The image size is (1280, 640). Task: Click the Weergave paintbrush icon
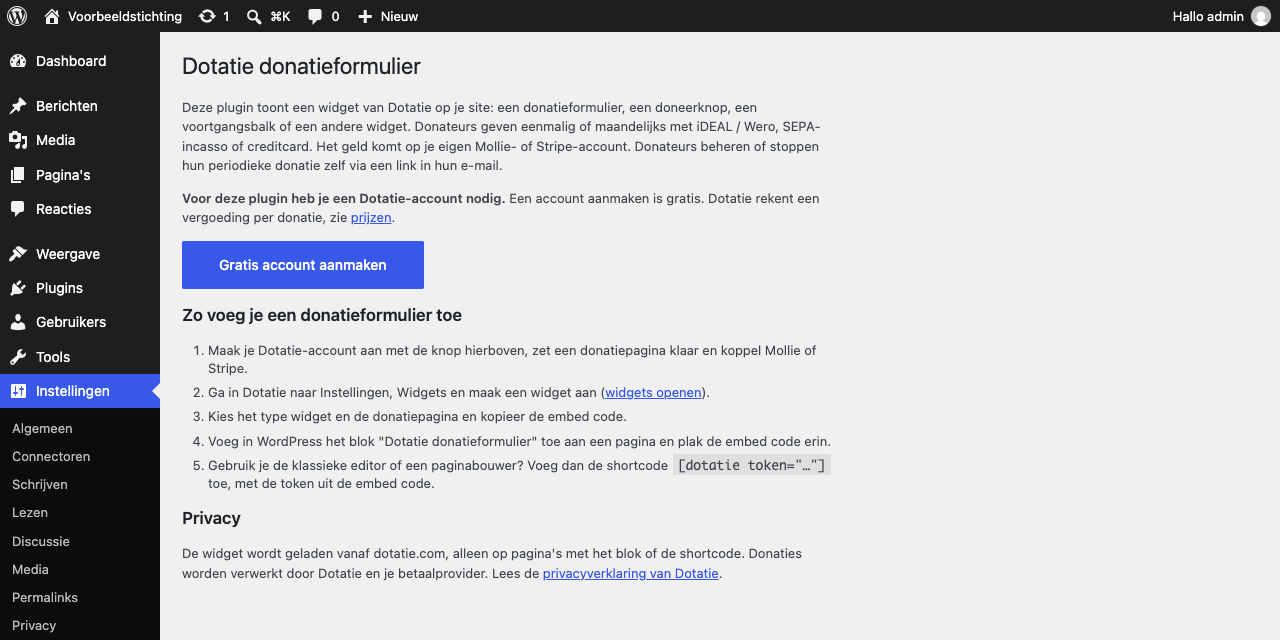pyautogui.click(x=18, y=254)
